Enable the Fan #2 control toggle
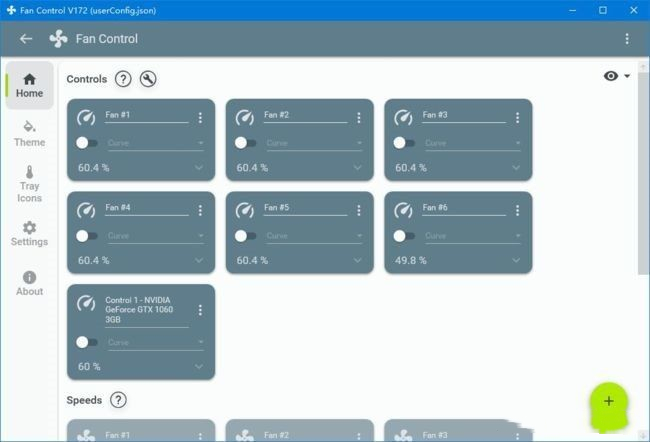650x442 pixels. click(245, 143)
